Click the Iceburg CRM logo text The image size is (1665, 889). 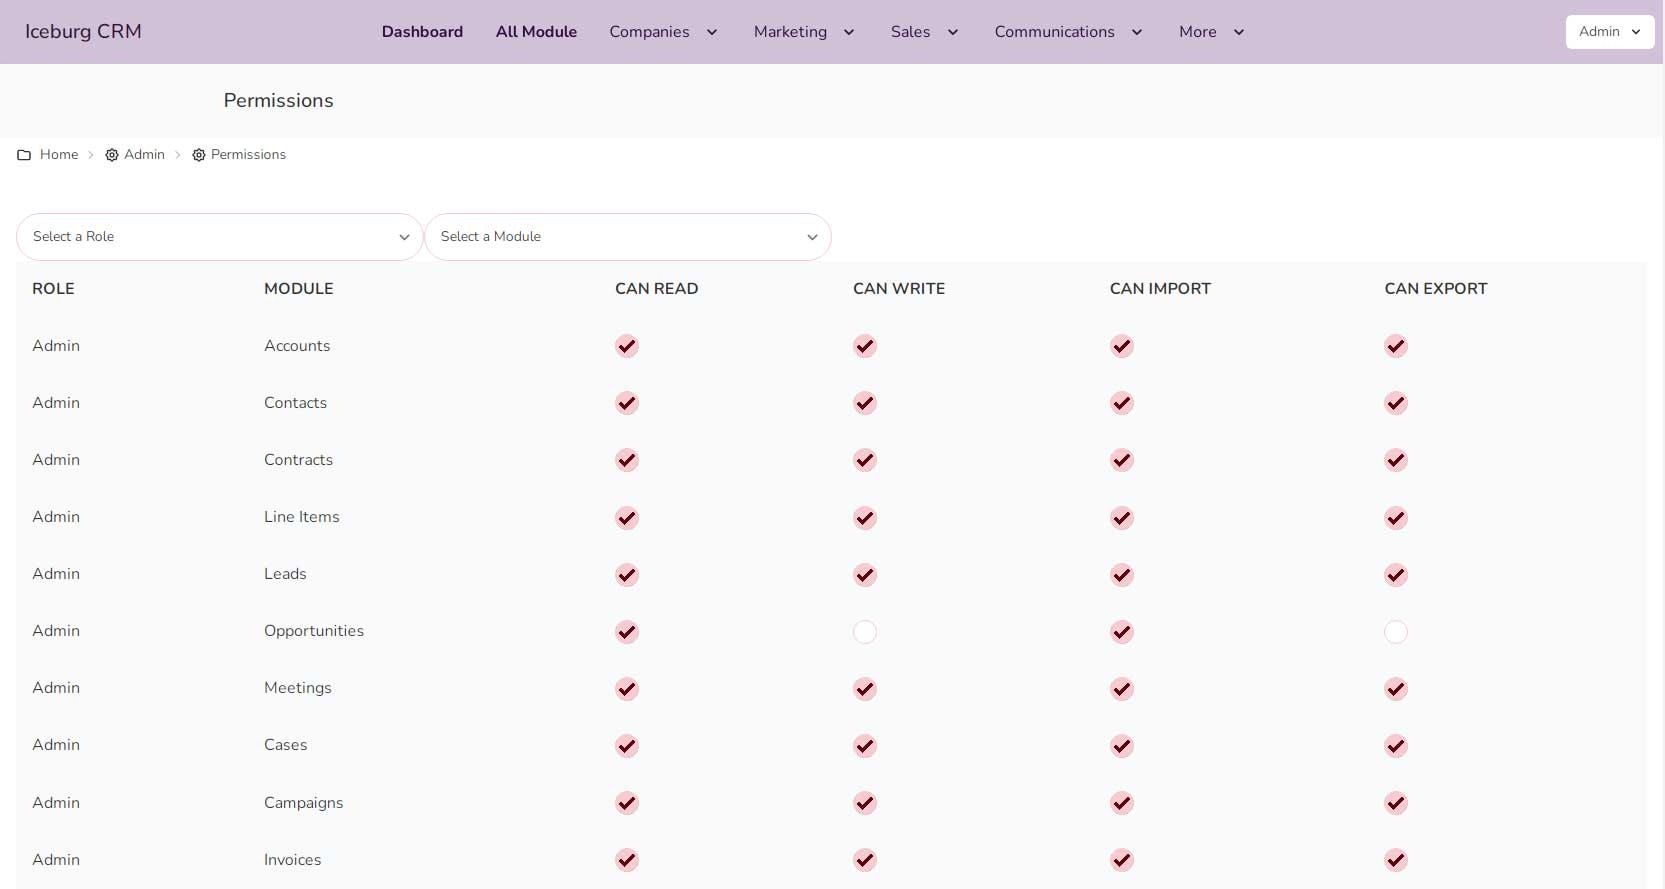click(x=83, y=31)
